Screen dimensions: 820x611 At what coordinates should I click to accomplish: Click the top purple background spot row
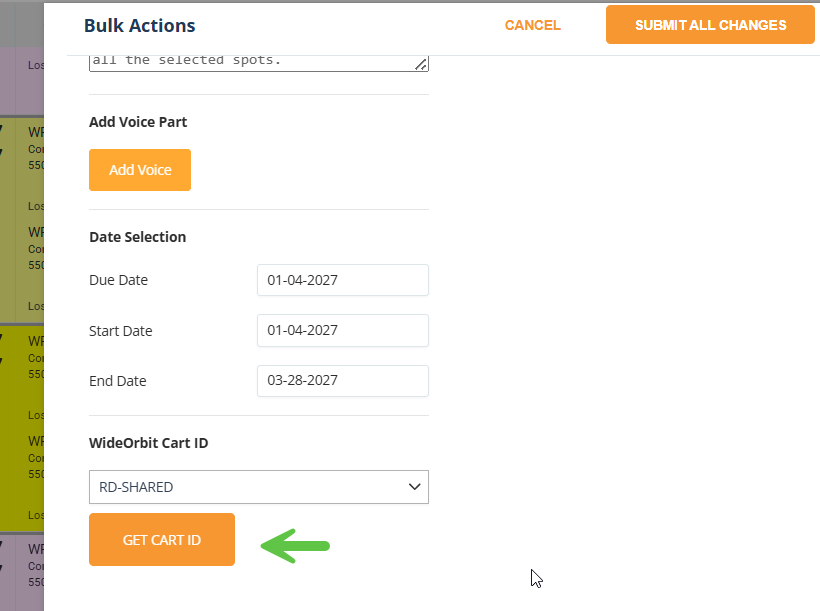pyautogui.click(x=22, y=81)
